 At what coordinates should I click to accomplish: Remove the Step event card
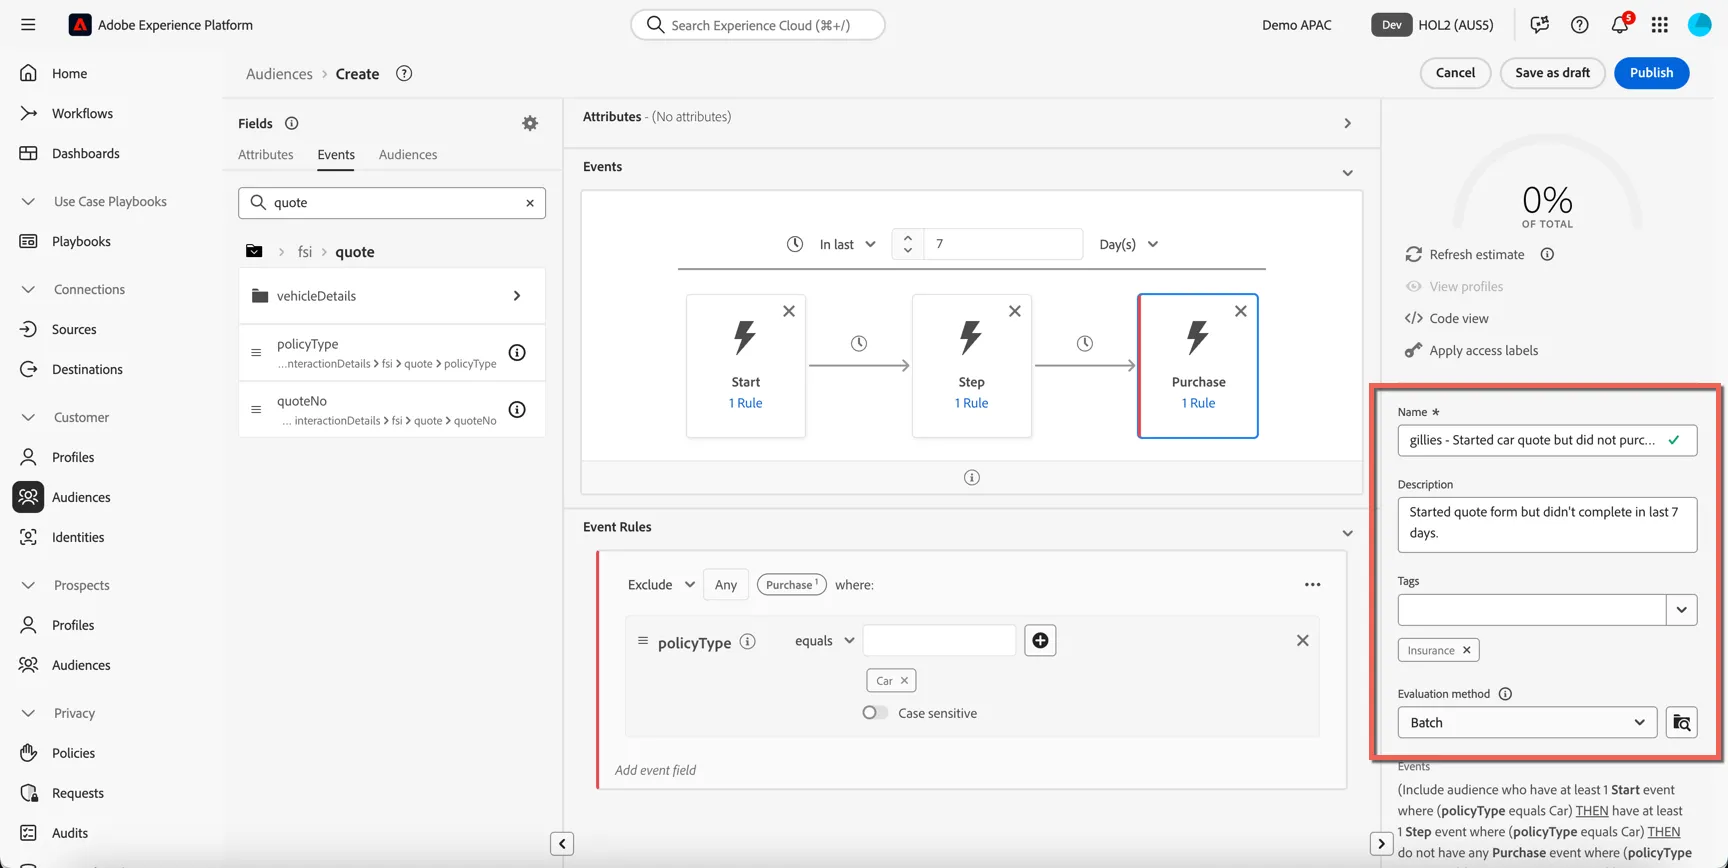1015,311
